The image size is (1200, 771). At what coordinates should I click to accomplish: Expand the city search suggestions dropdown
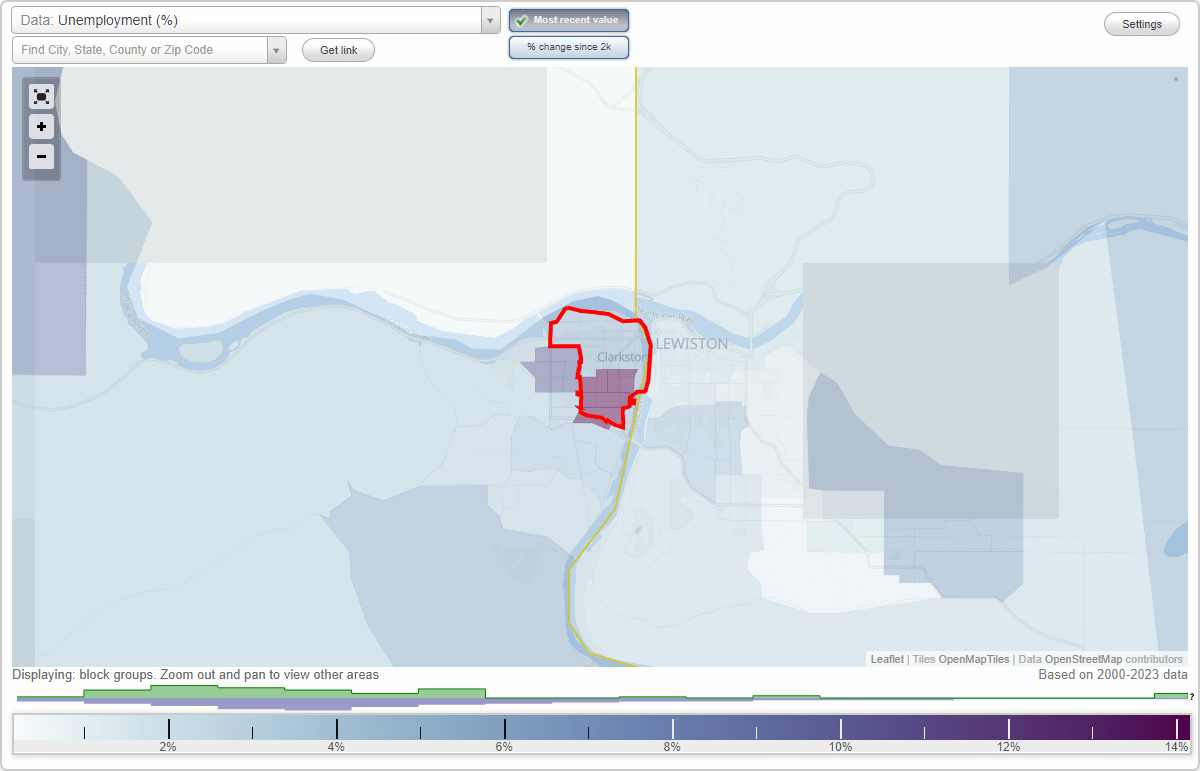click(x=276, y=50)
